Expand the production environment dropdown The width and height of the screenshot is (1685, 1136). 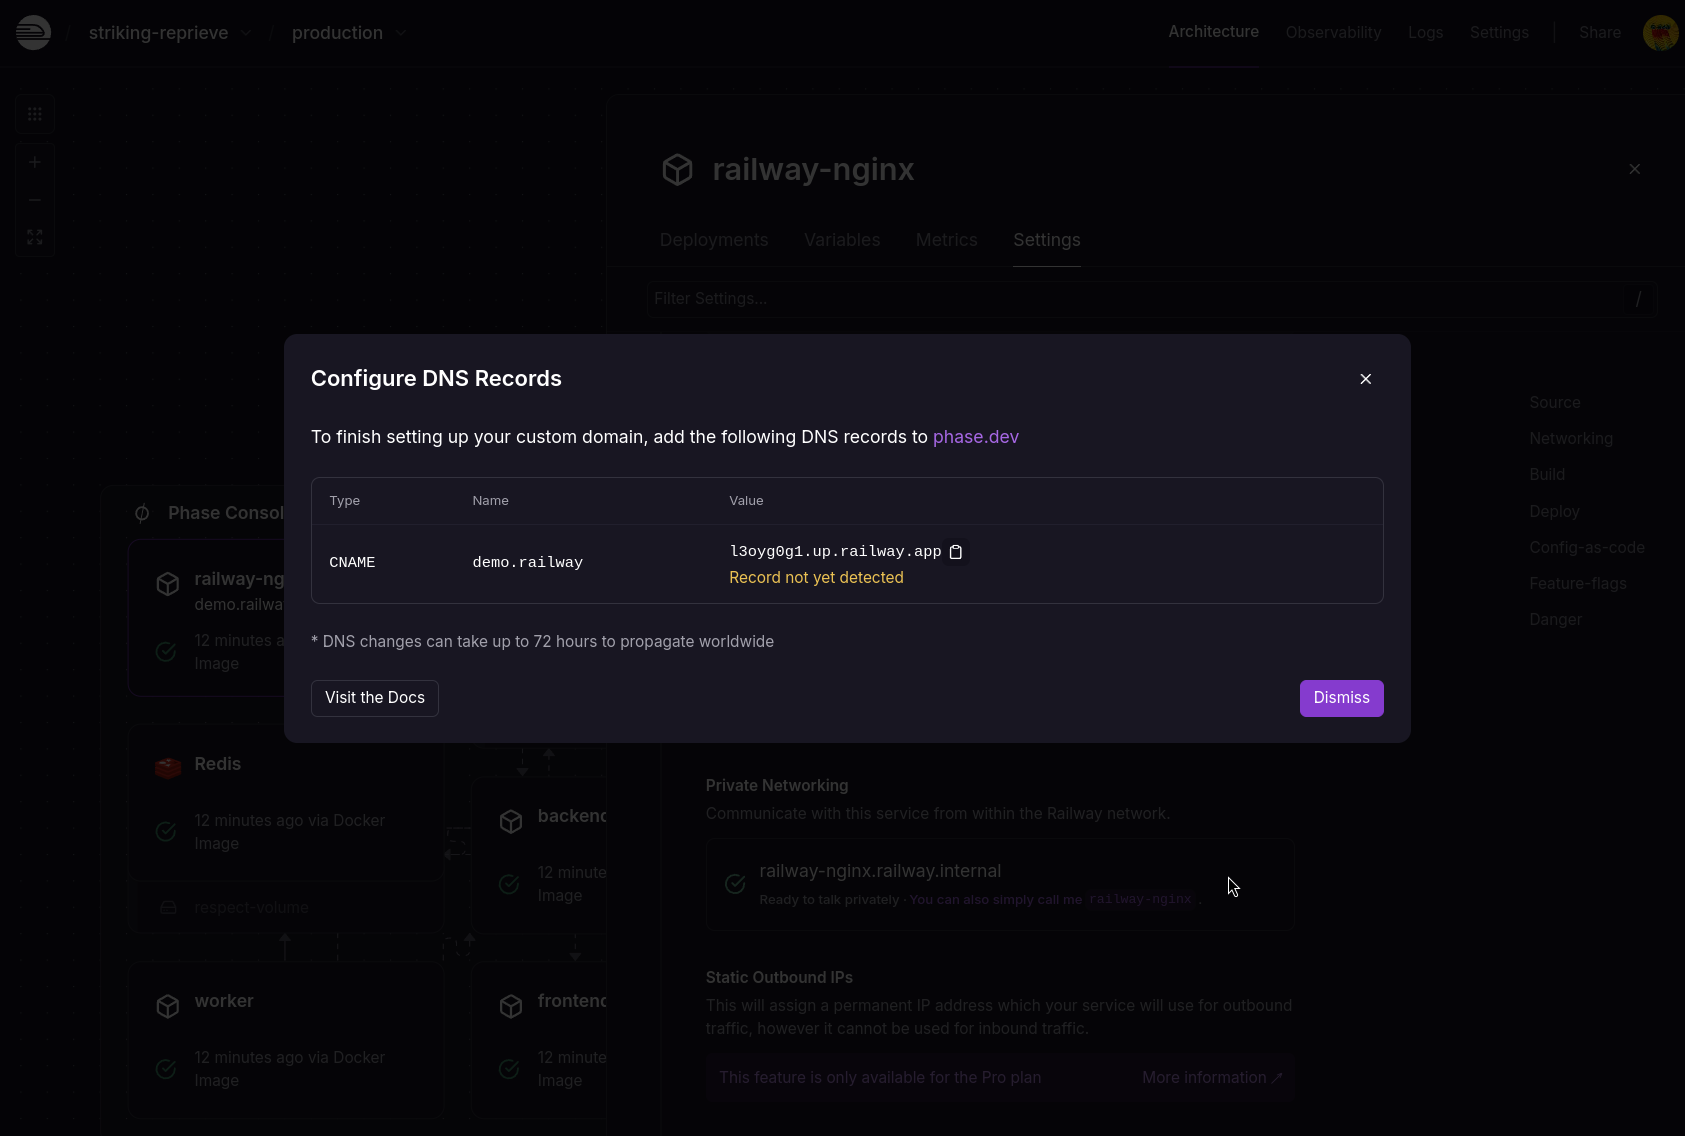pos(401,33)
